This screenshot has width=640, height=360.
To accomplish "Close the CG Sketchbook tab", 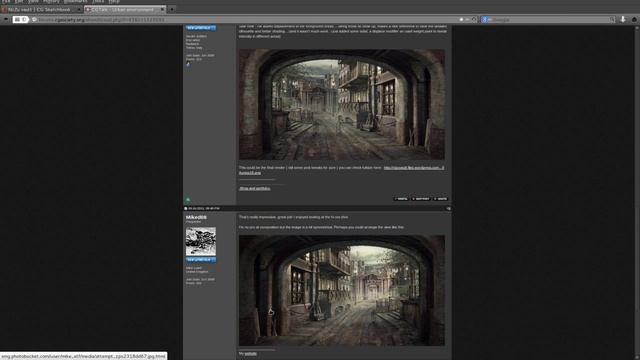I will point(79,9).
